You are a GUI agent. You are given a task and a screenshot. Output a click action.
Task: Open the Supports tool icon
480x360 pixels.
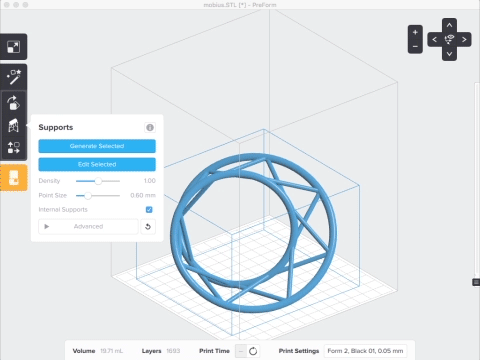coord(13,125)
